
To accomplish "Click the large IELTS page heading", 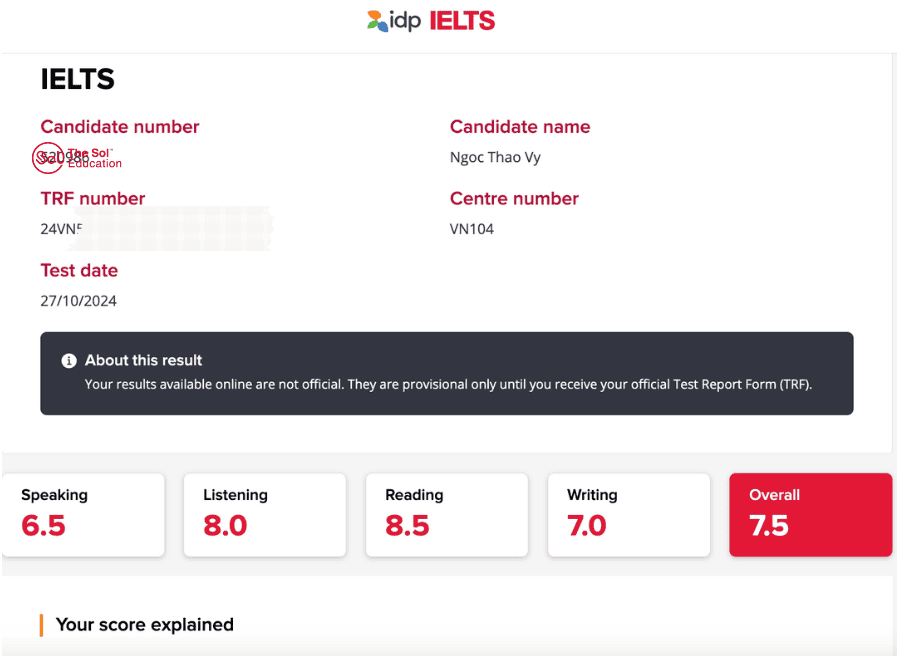I will click(78, 80).
